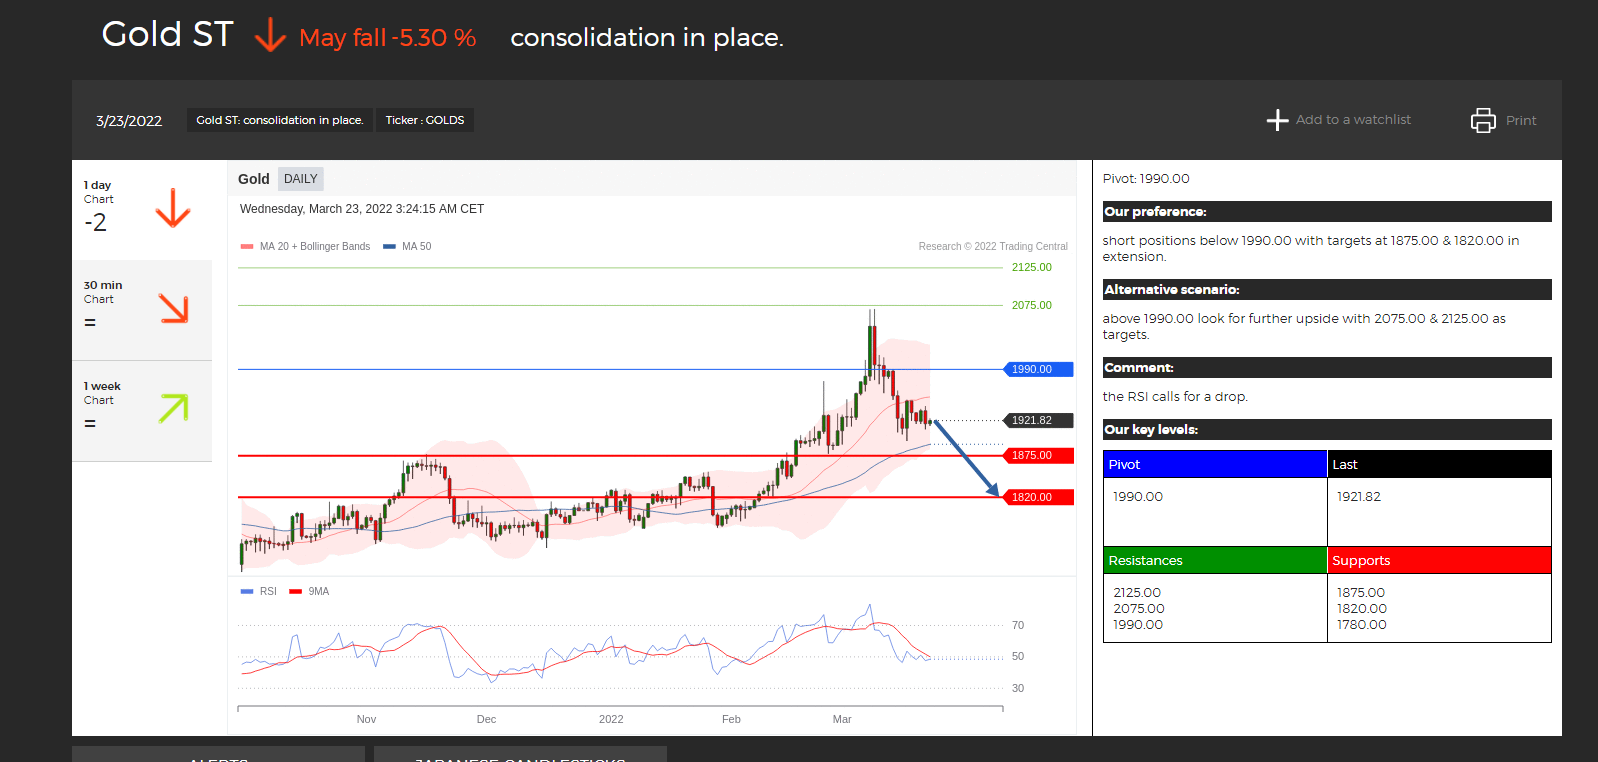The height and width of the screenshot is (762, 1598).
Task: Open the Alerts tab at the bottom
Action: 218,755
